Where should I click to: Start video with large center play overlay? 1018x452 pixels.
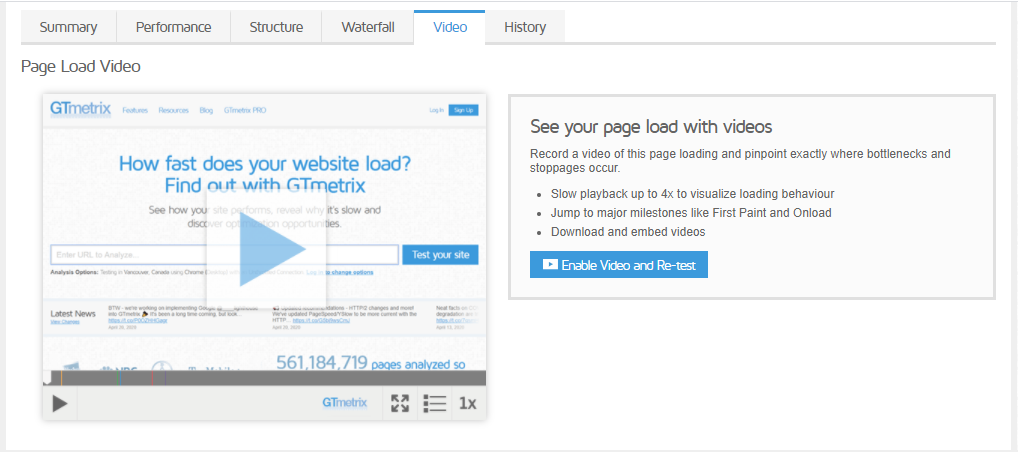pyautogui.click(x=266, y=249)
